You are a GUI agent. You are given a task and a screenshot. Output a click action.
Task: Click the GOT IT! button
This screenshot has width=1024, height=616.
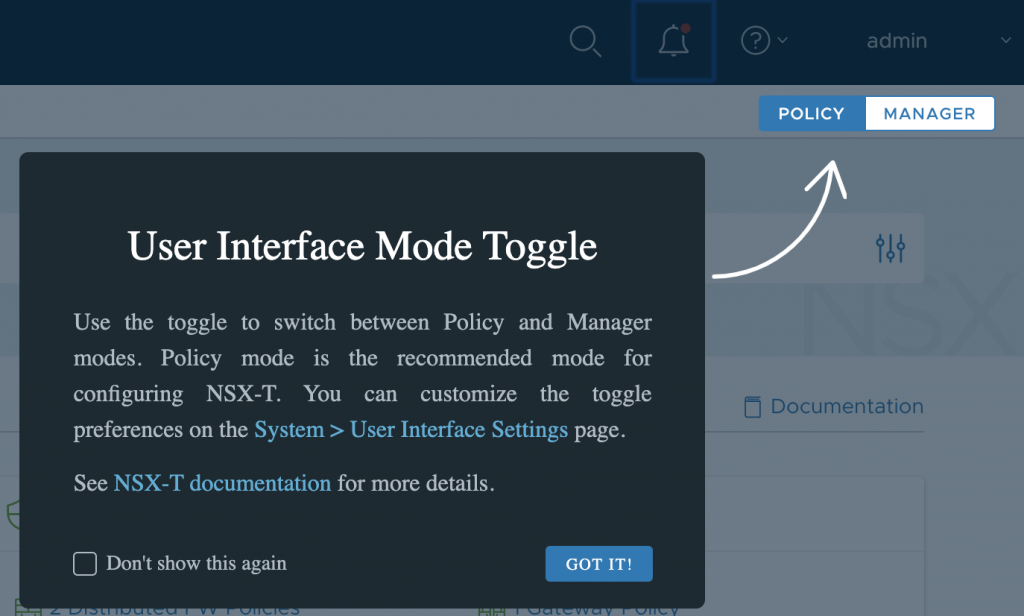(x=599, y=564)
